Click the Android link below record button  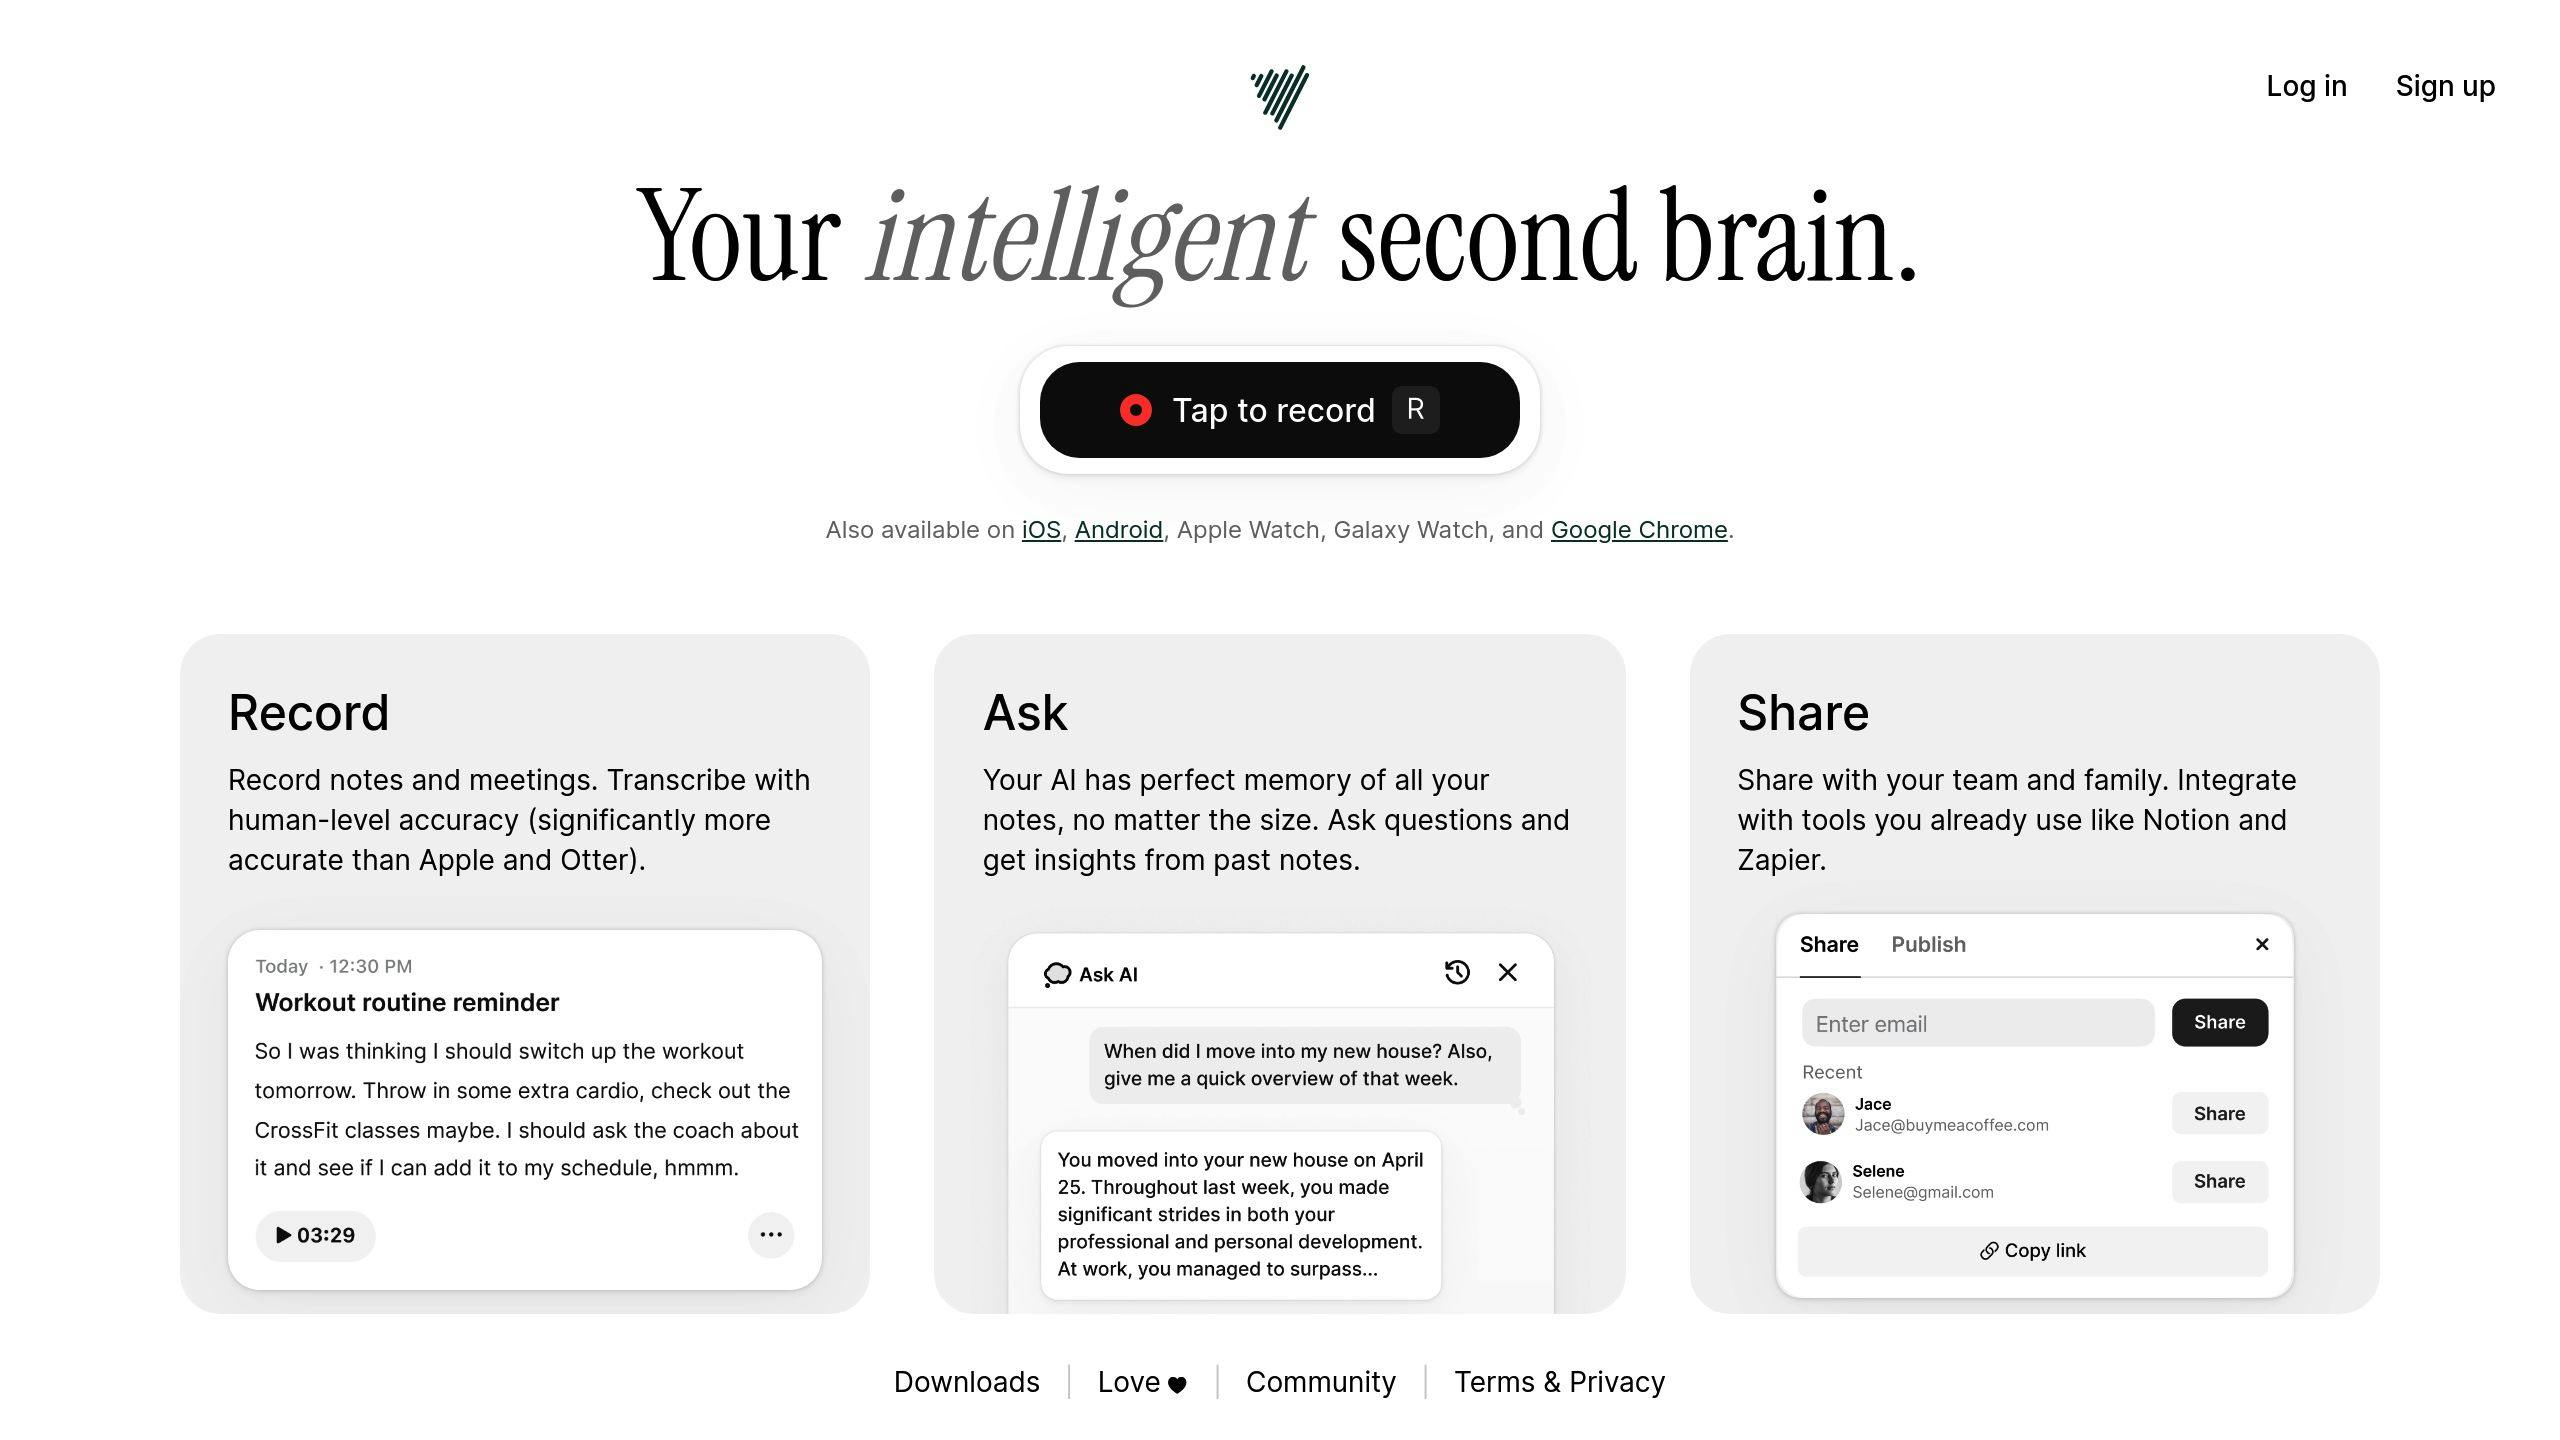click(1116, 529)
